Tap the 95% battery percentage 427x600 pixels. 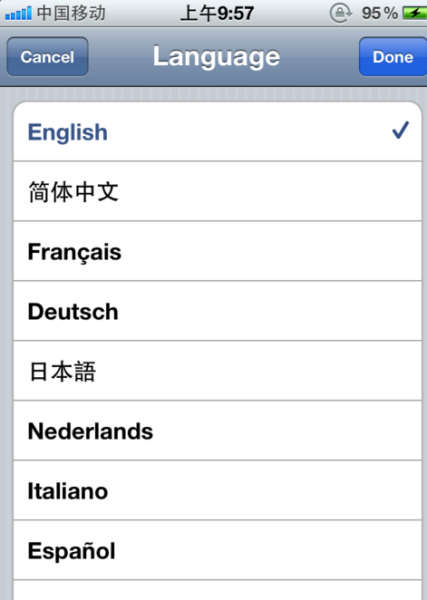pyautogui.click(x=380, y=13)
